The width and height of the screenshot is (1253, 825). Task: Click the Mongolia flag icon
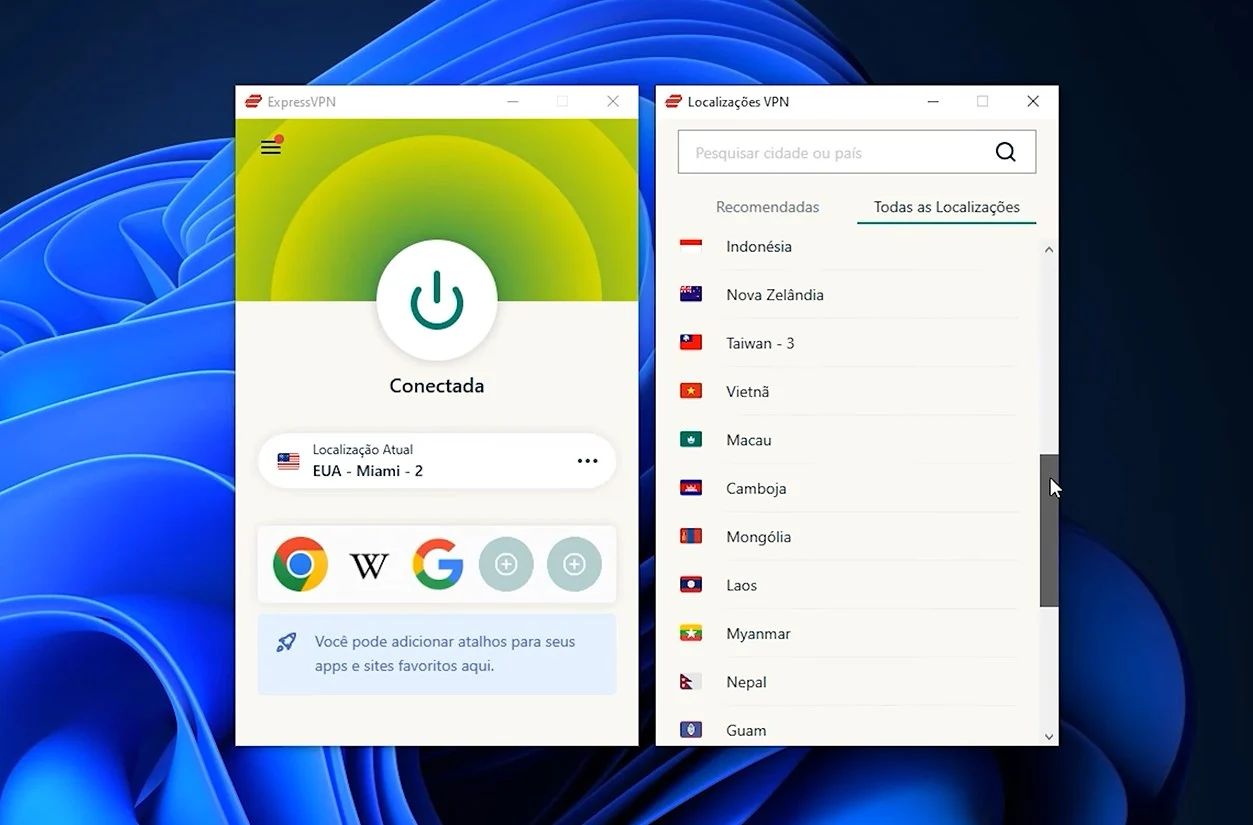pos(691,536)
